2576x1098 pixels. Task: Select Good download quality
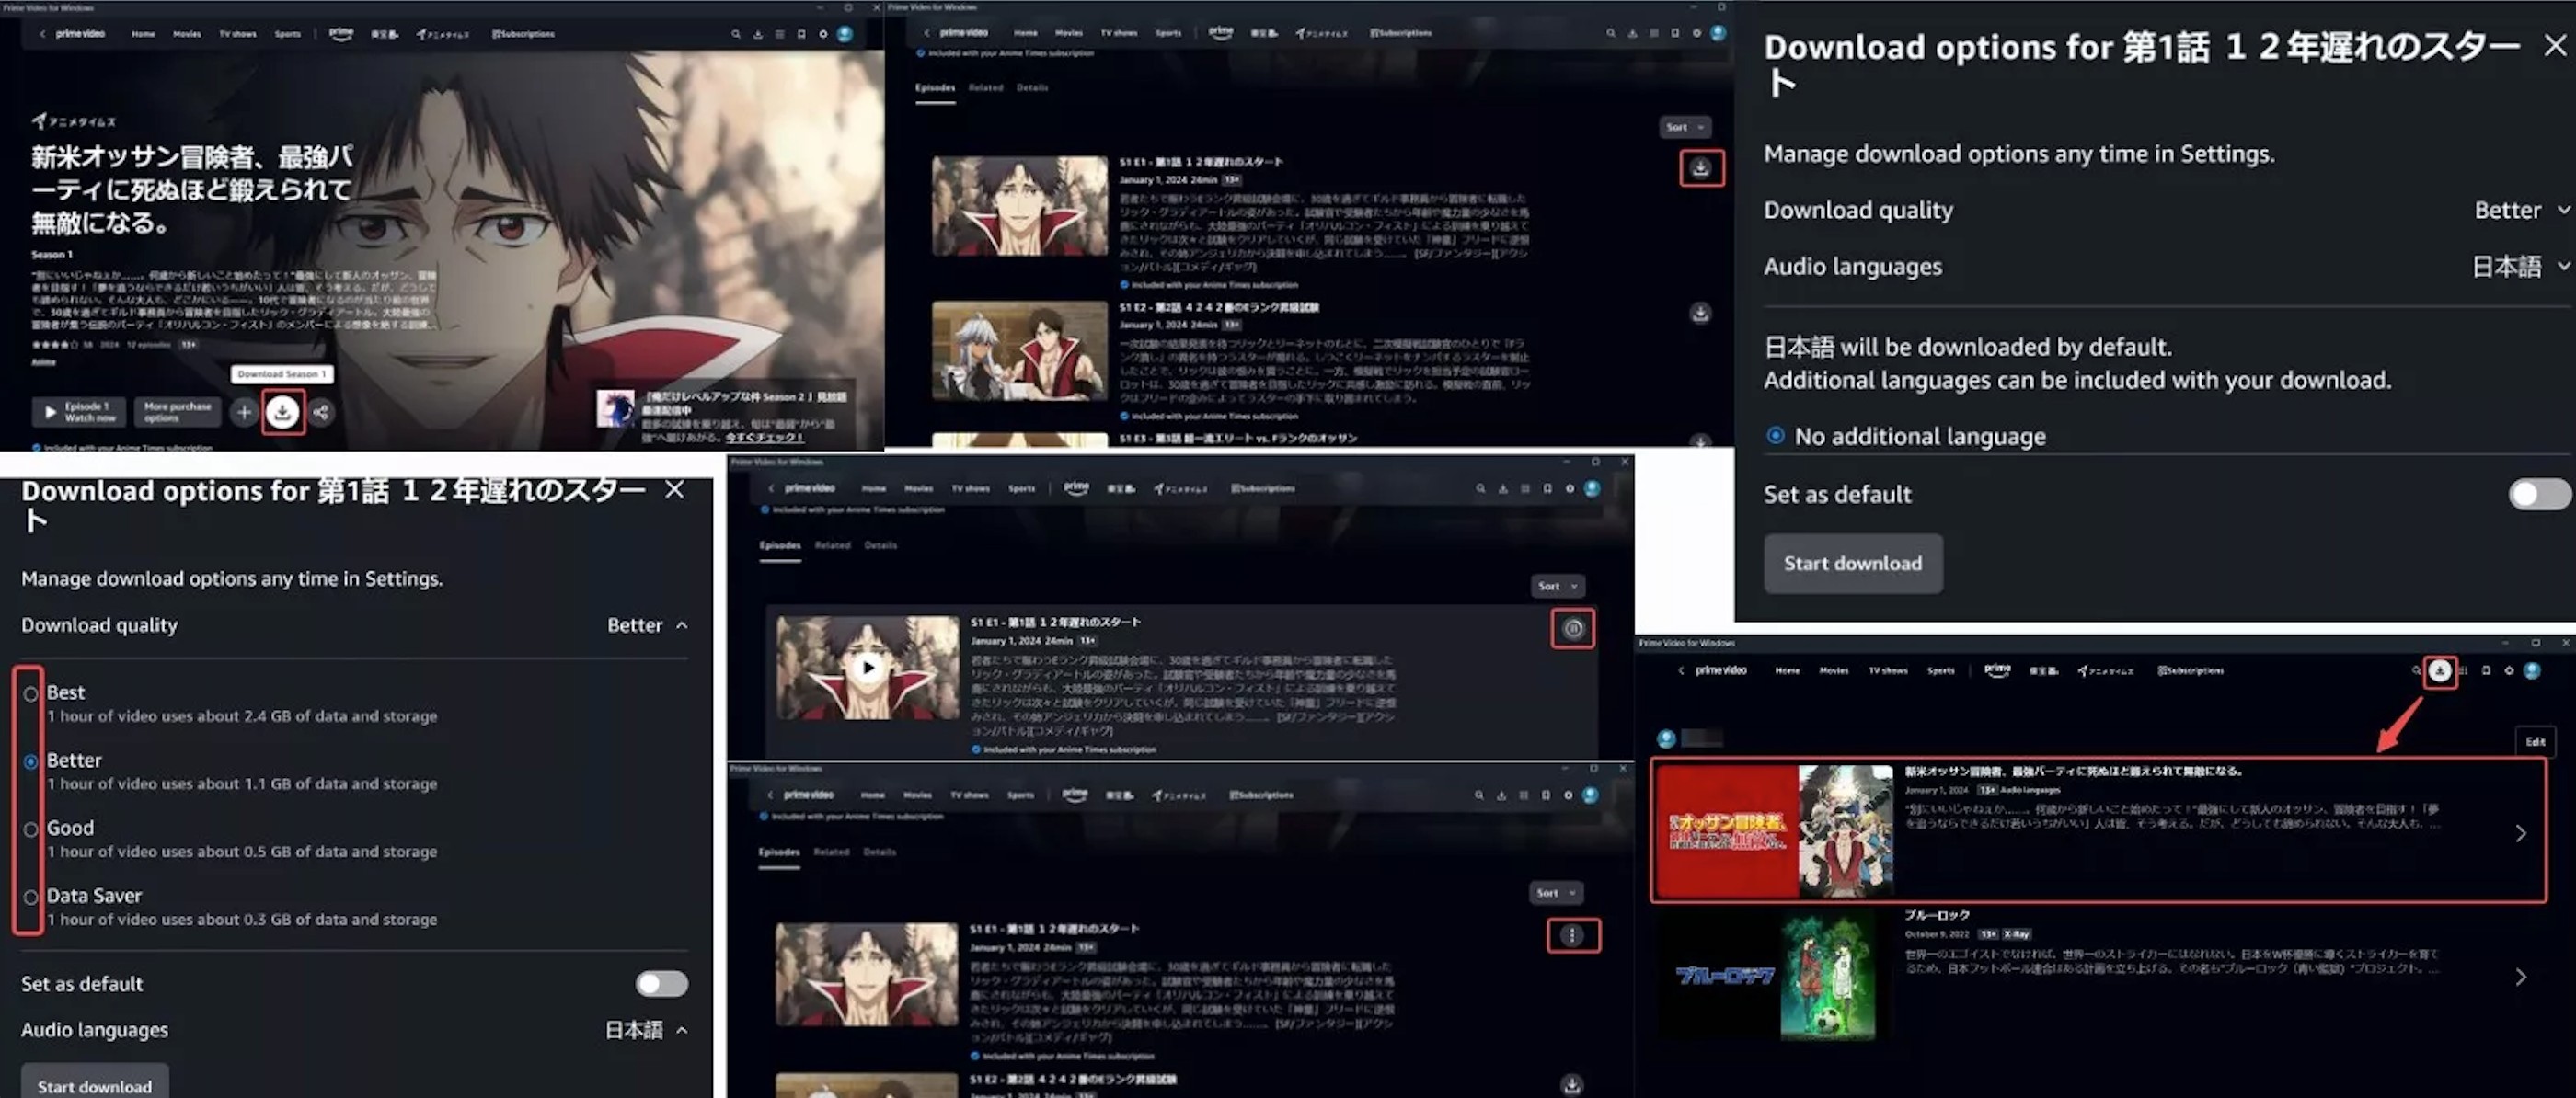click(x=31, y=829)
